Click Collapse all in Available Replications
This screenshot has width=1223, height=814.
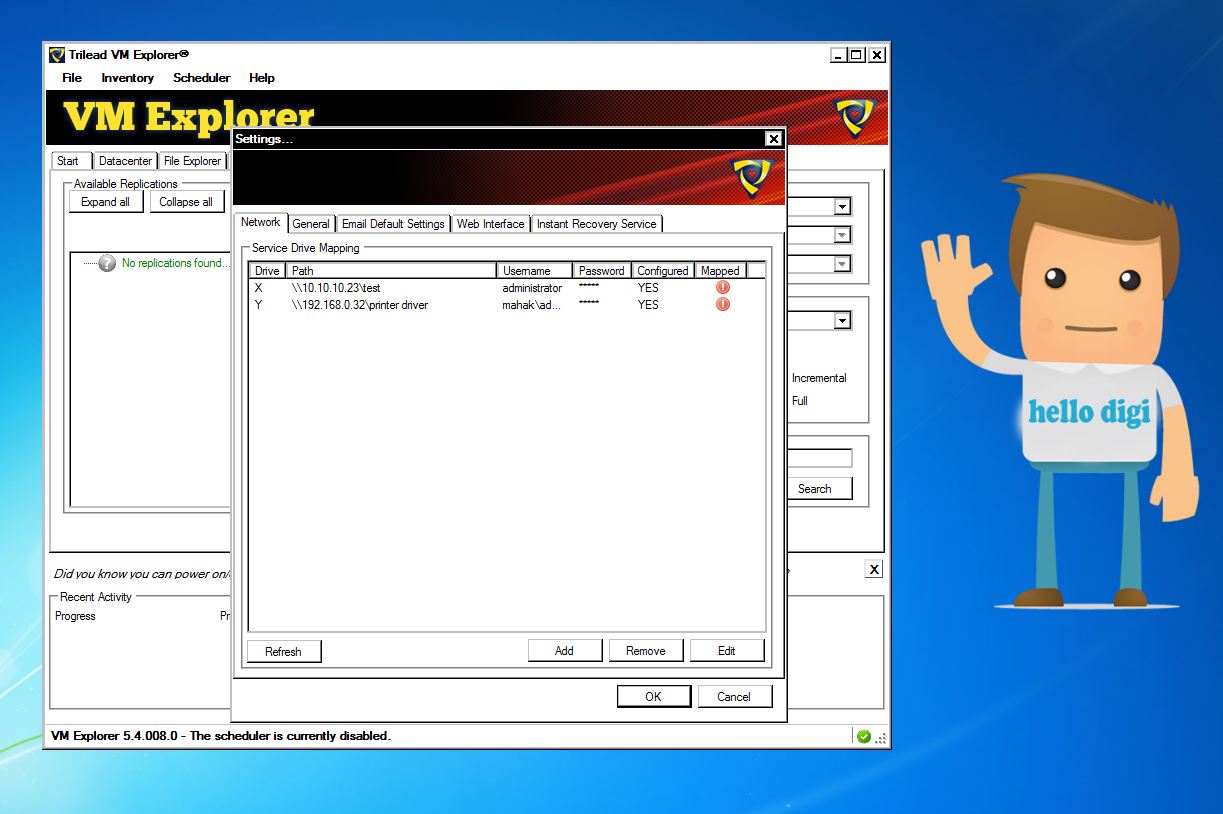point(186,202)
